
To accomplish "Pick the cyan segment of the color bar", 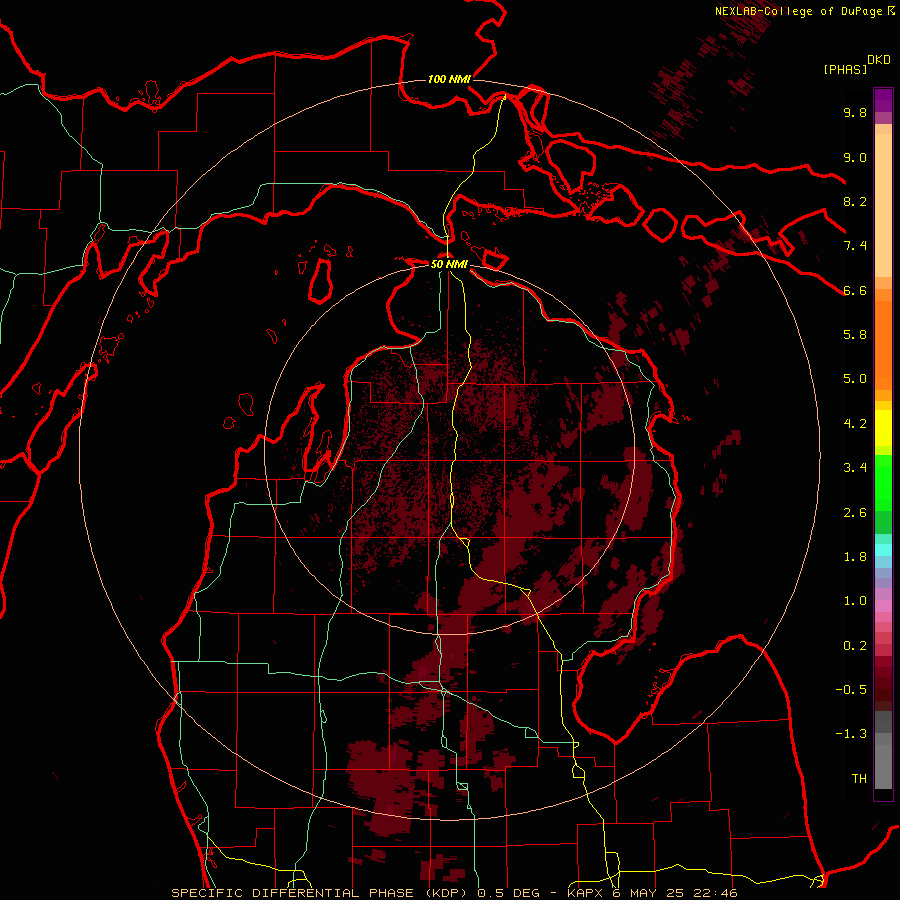I will click(x=883, y=550).
